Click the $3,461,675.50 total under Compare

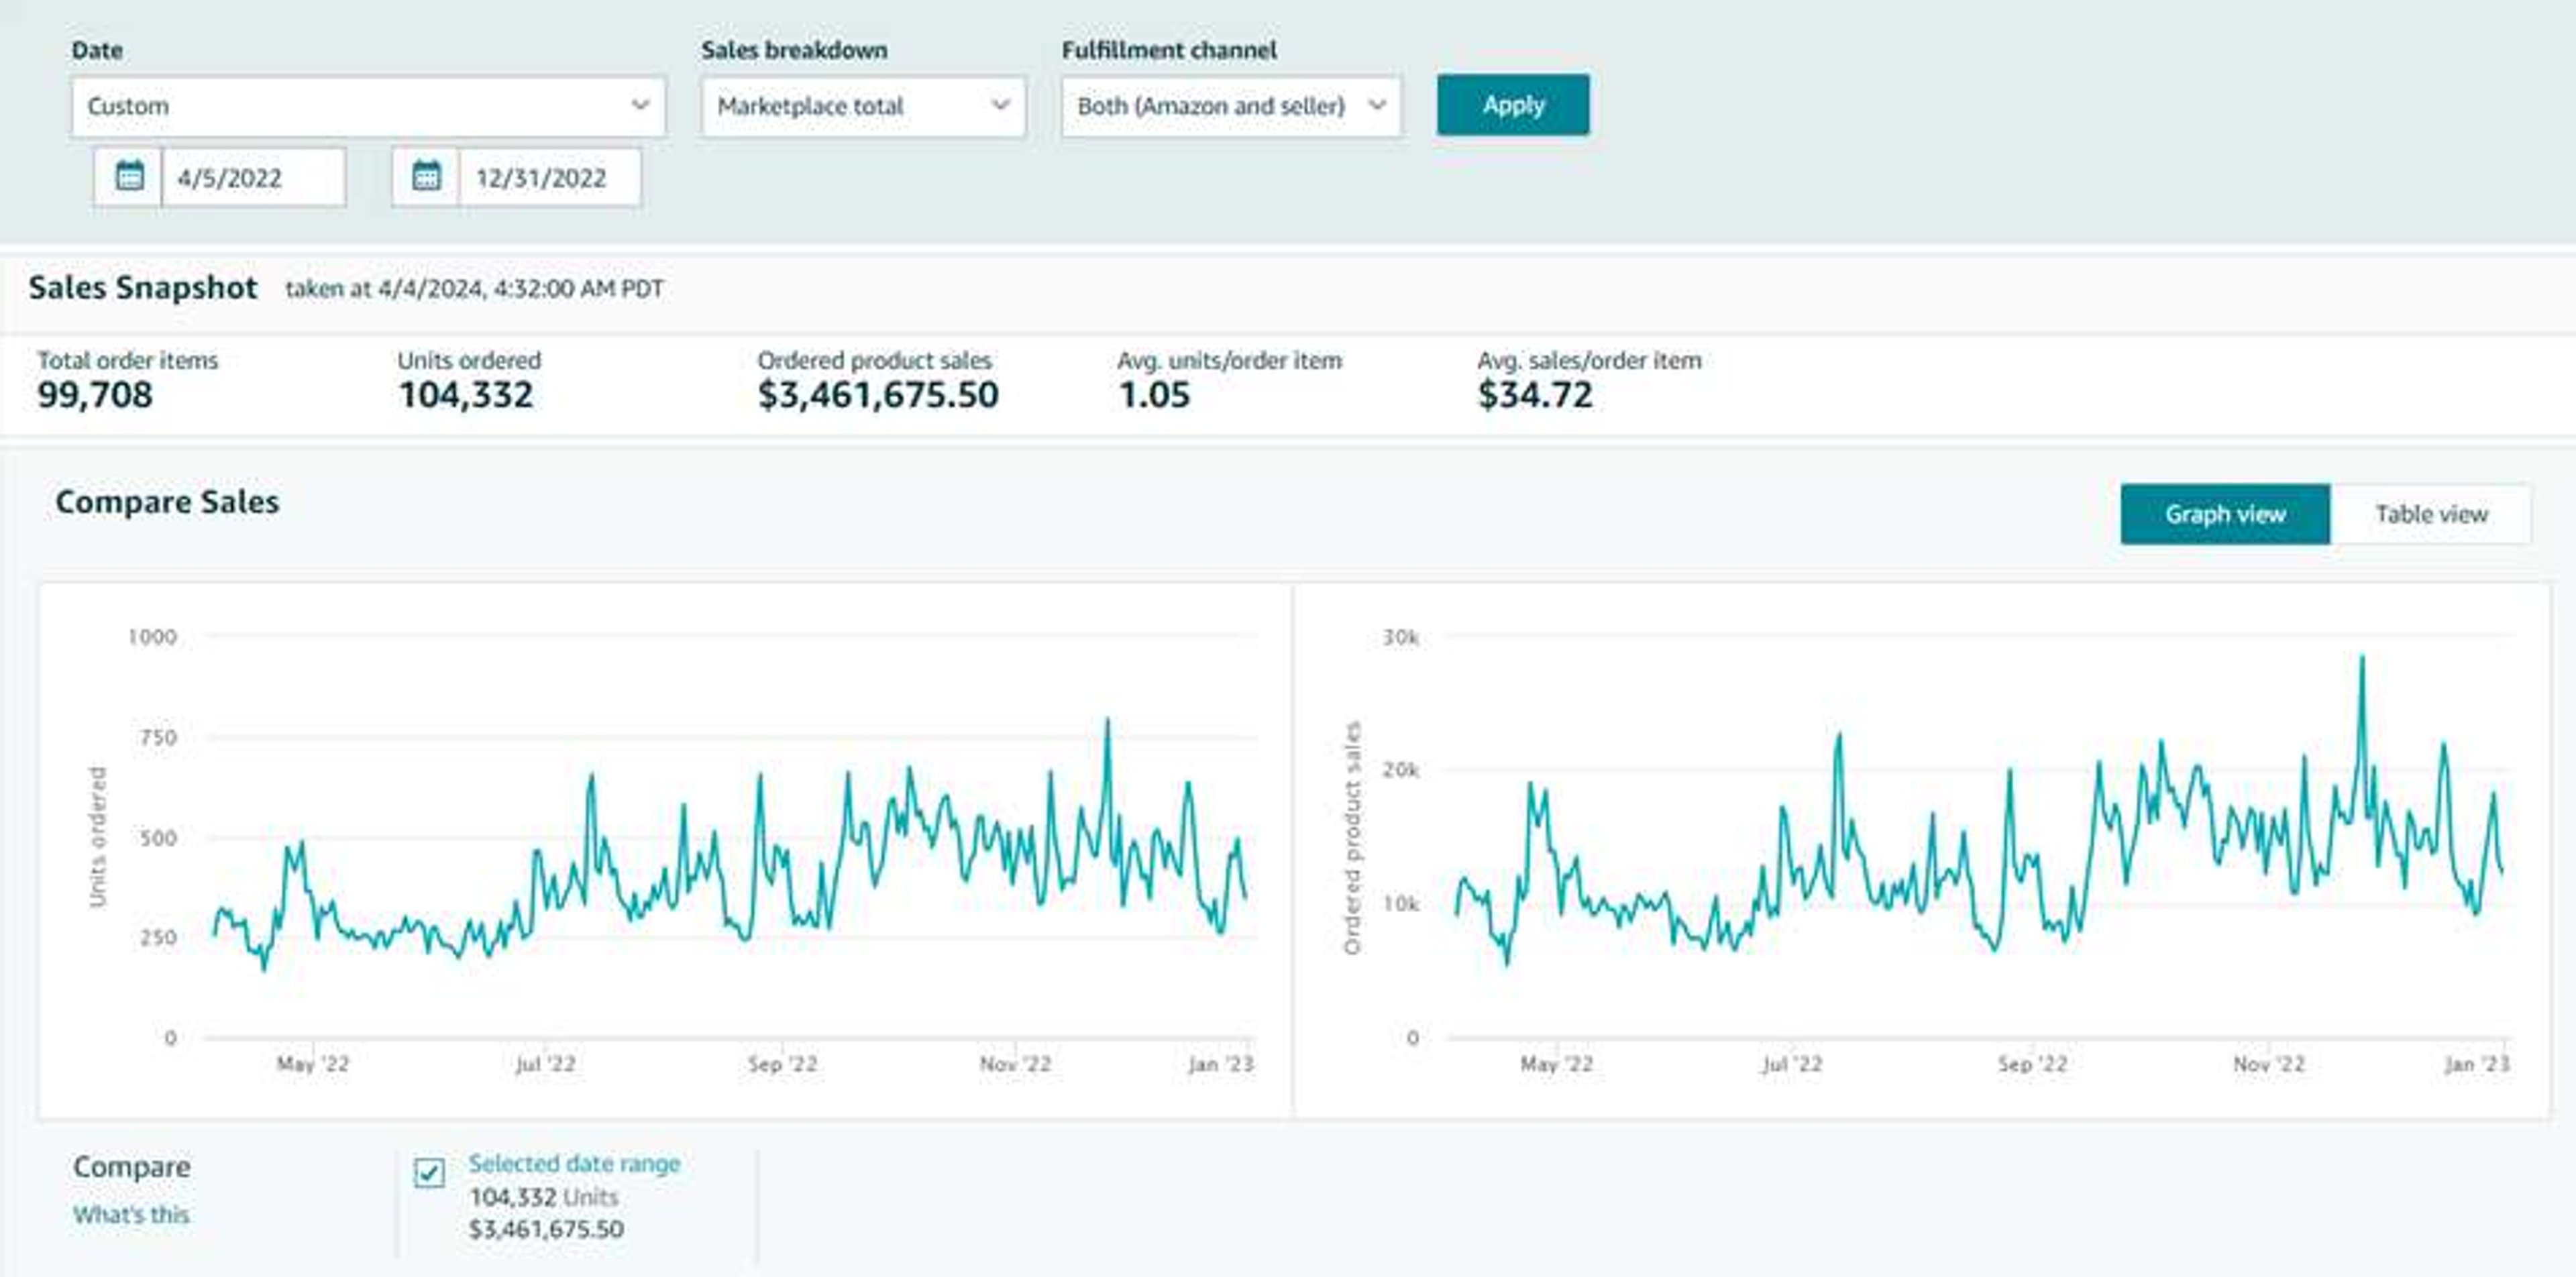546,1229
